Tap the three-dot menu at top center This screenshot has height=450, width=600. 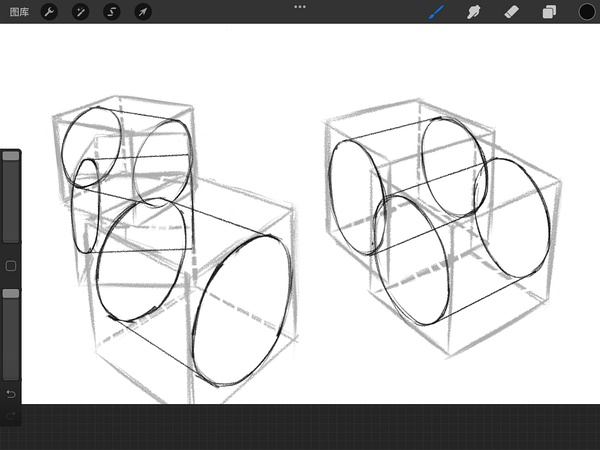coord(300,7)
